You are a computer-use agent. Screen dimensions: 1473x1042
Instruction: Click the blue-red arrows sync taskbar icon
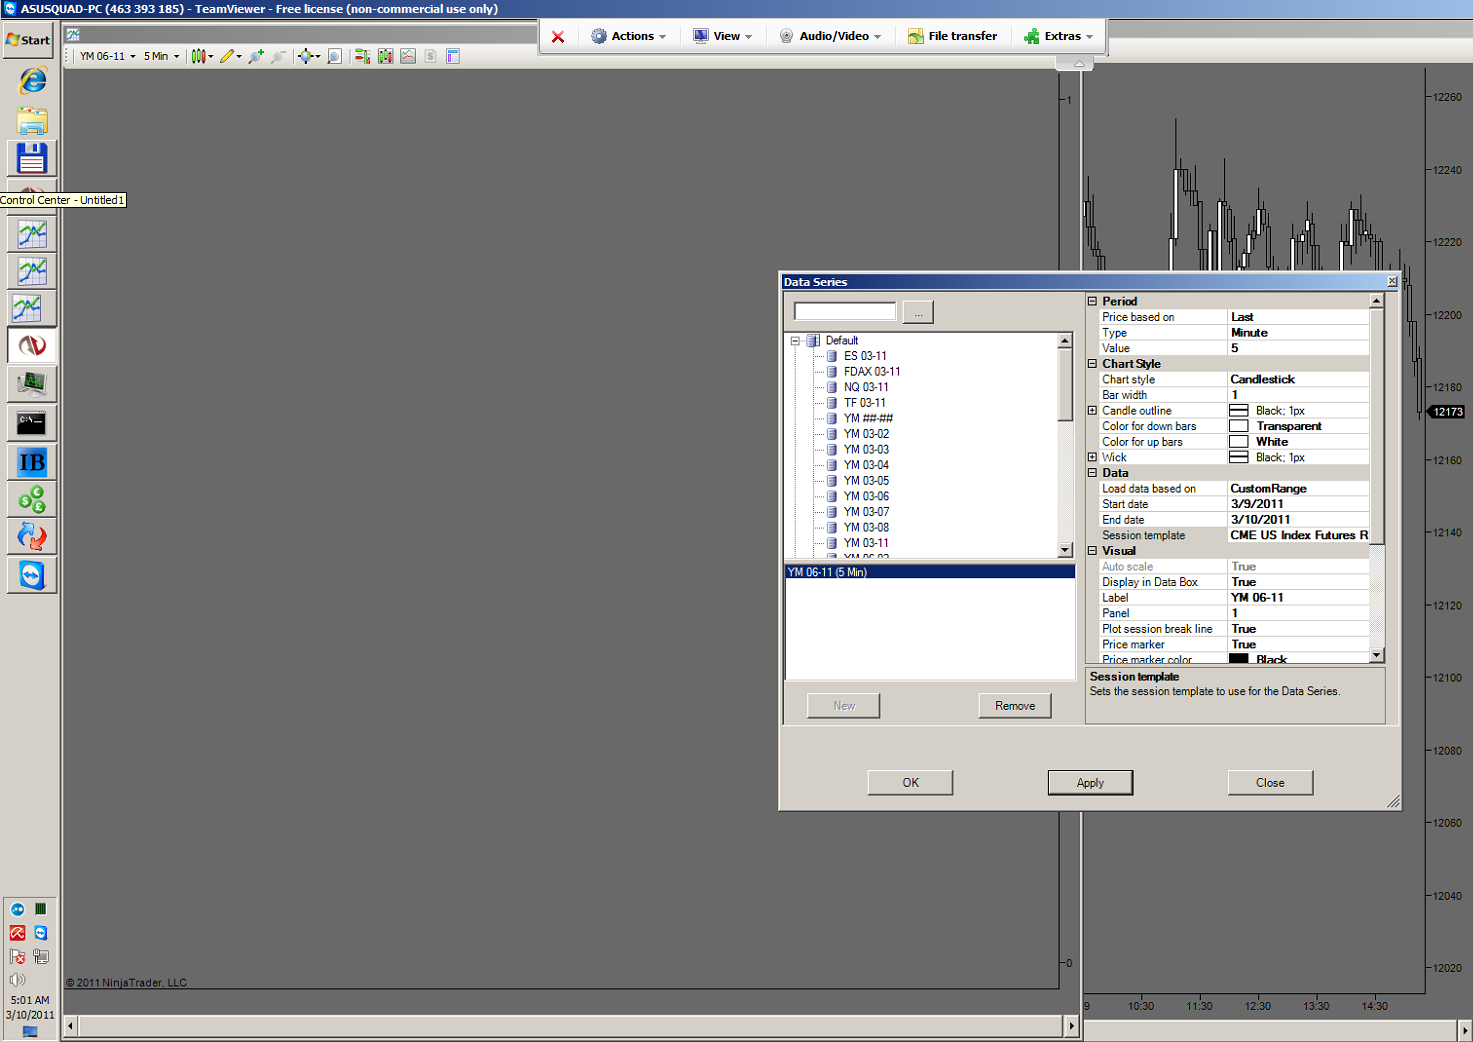pos(32,537)
